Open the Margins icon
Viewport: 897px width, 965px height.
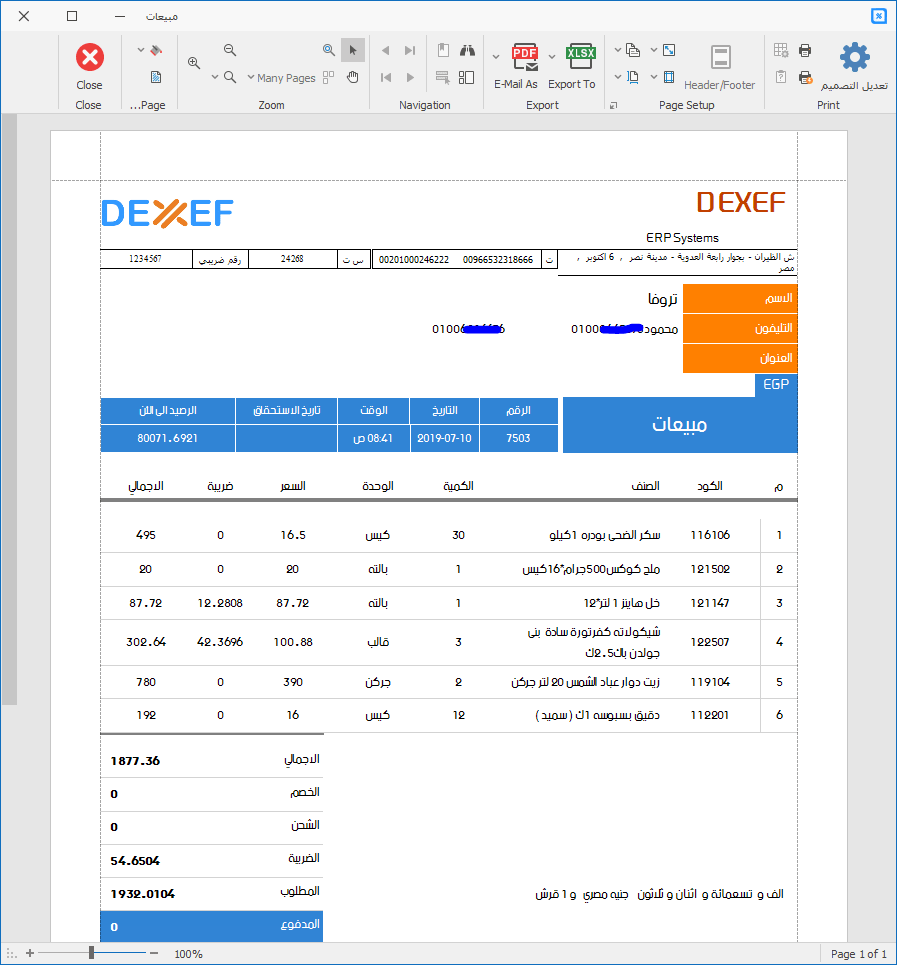click(669, 77)
